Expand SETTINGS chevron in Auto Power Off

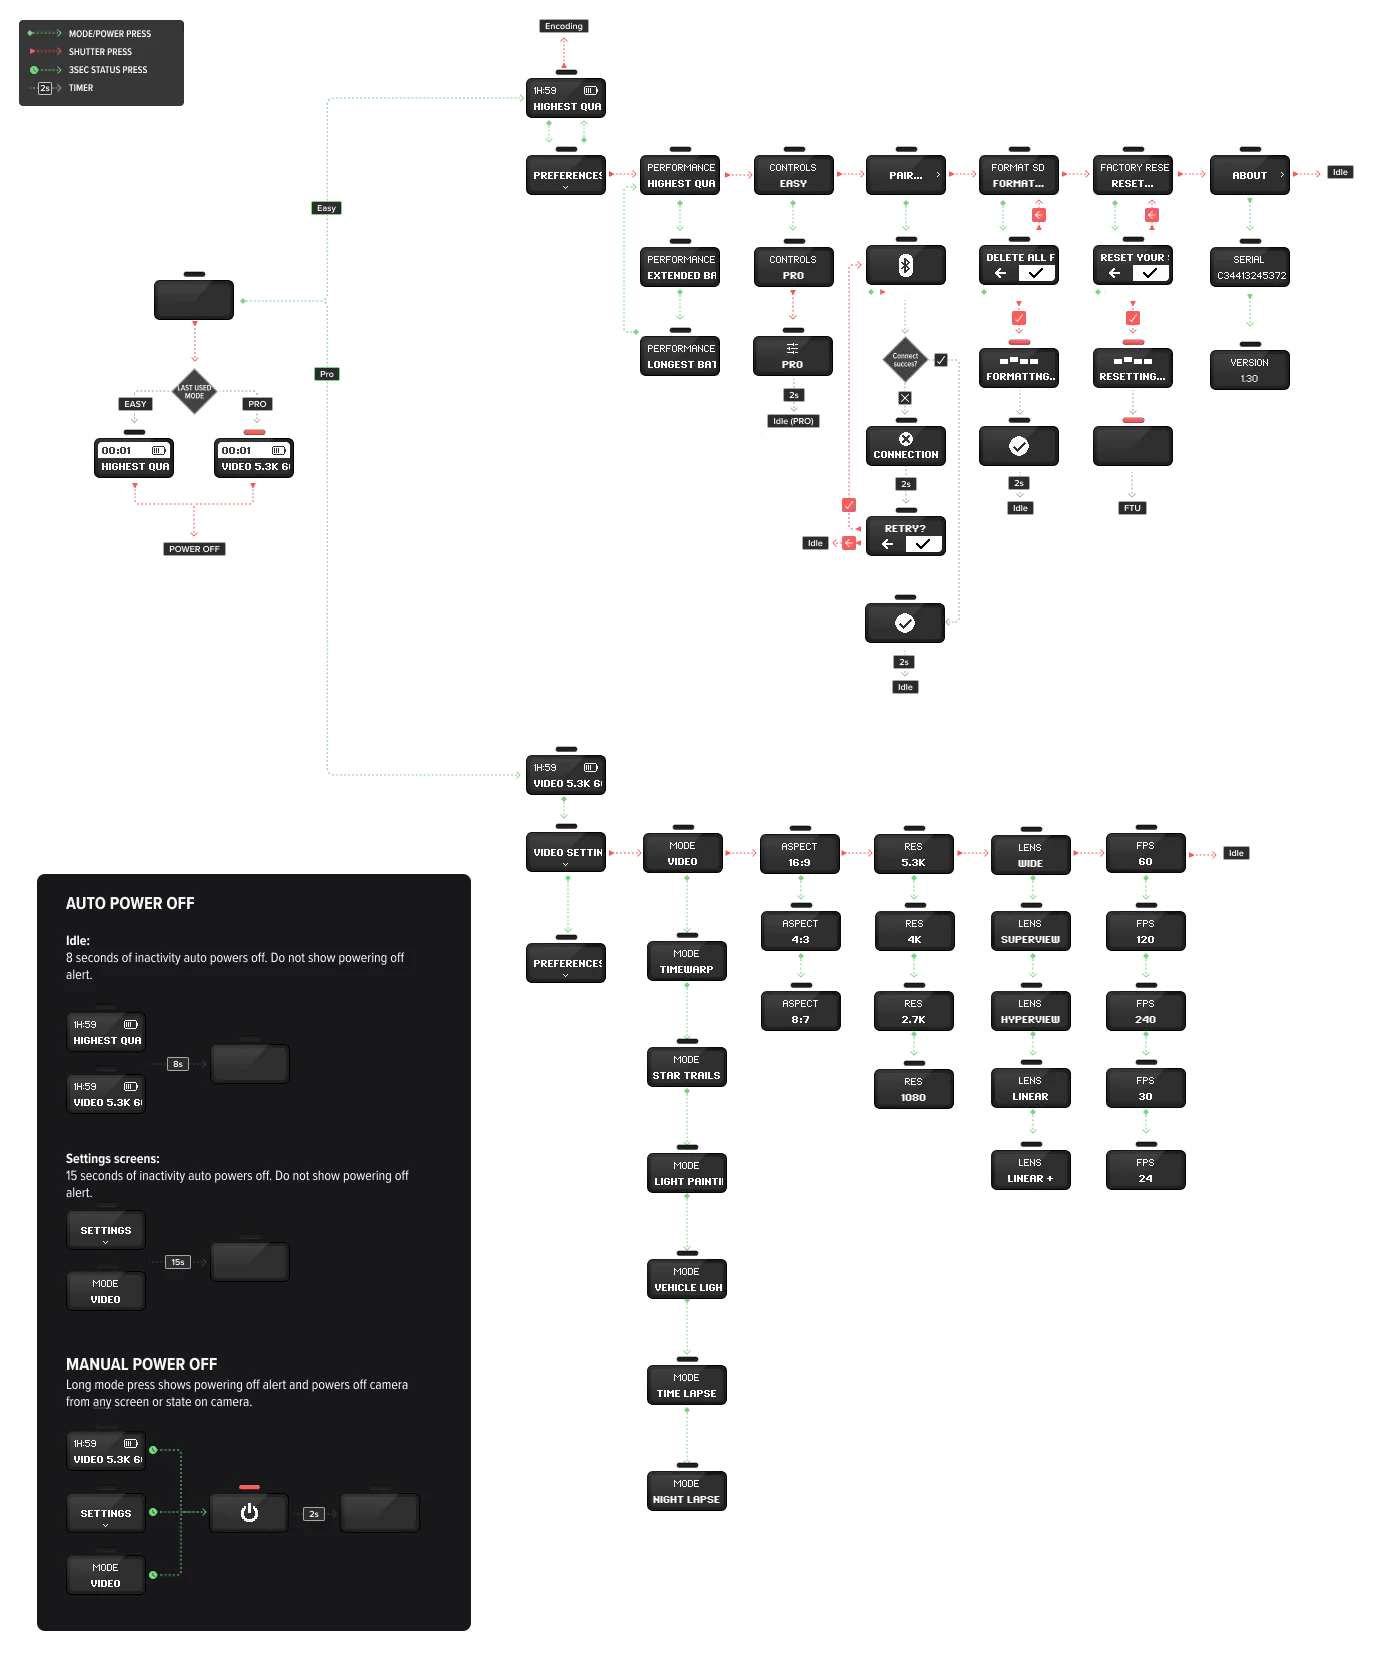[106, 1242]
